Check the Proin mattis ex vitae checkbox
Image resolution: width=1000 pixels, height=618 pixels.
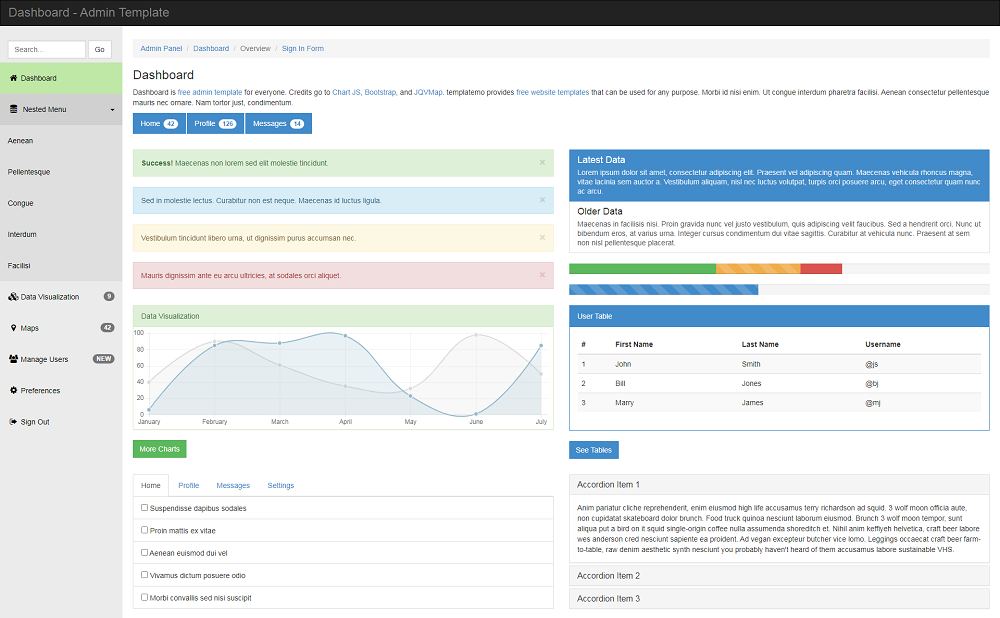coord(145,530)
